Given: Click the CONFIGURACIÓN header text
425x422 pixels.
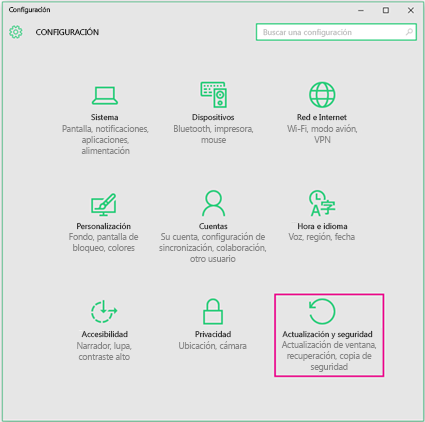Looking at the screenshot, I should (67, 32).
